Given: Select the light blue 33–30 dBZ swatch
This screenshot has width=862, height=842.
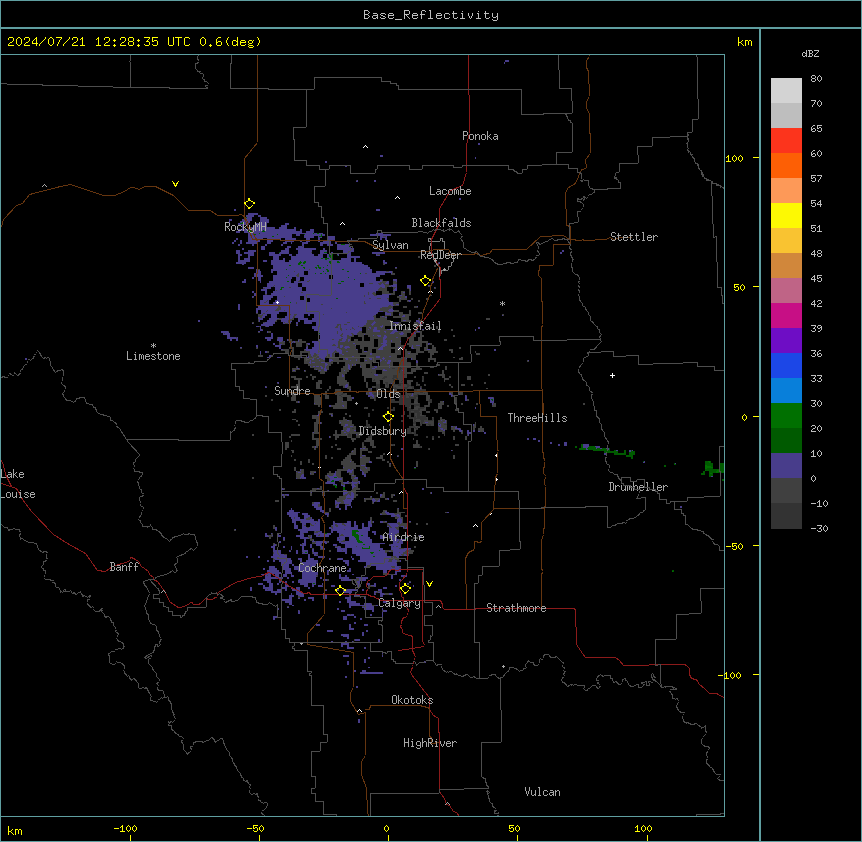Looking at the screenshot, I should click(x=786, y=391).
